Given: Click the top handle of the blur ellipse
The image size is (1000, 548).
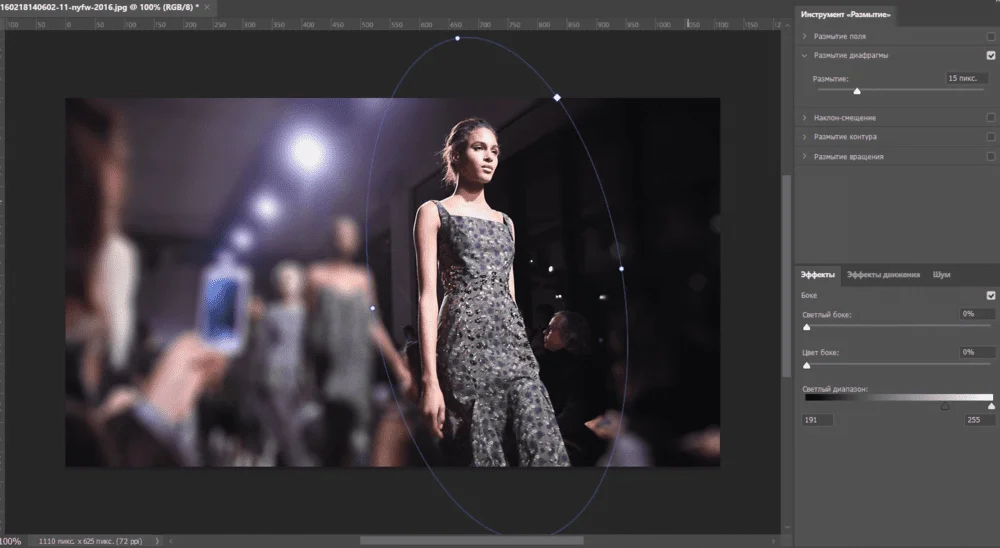Looking at the screenshot, I should pyautogui.click(x=457, y=39).
